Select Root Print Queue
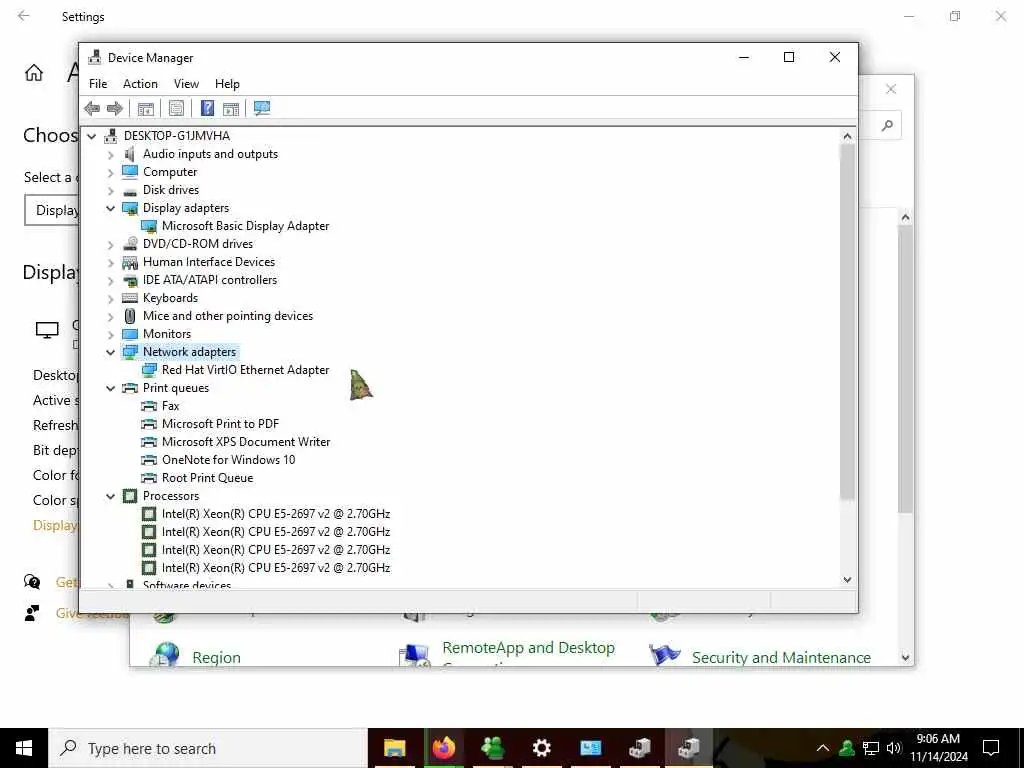 [x=207, y=478]
